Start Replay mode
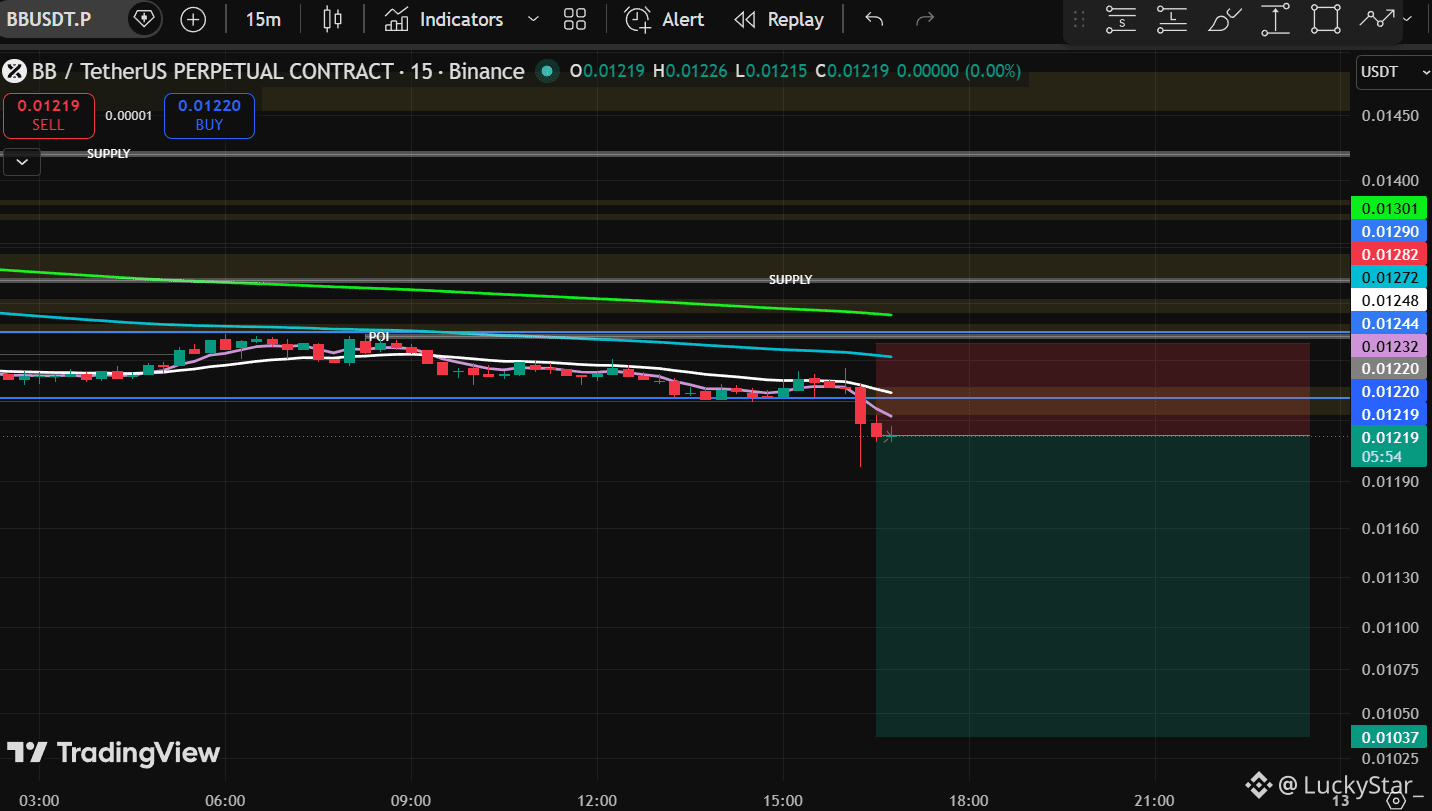Viewport: 1432px width, 811px height. click(779, 19)
